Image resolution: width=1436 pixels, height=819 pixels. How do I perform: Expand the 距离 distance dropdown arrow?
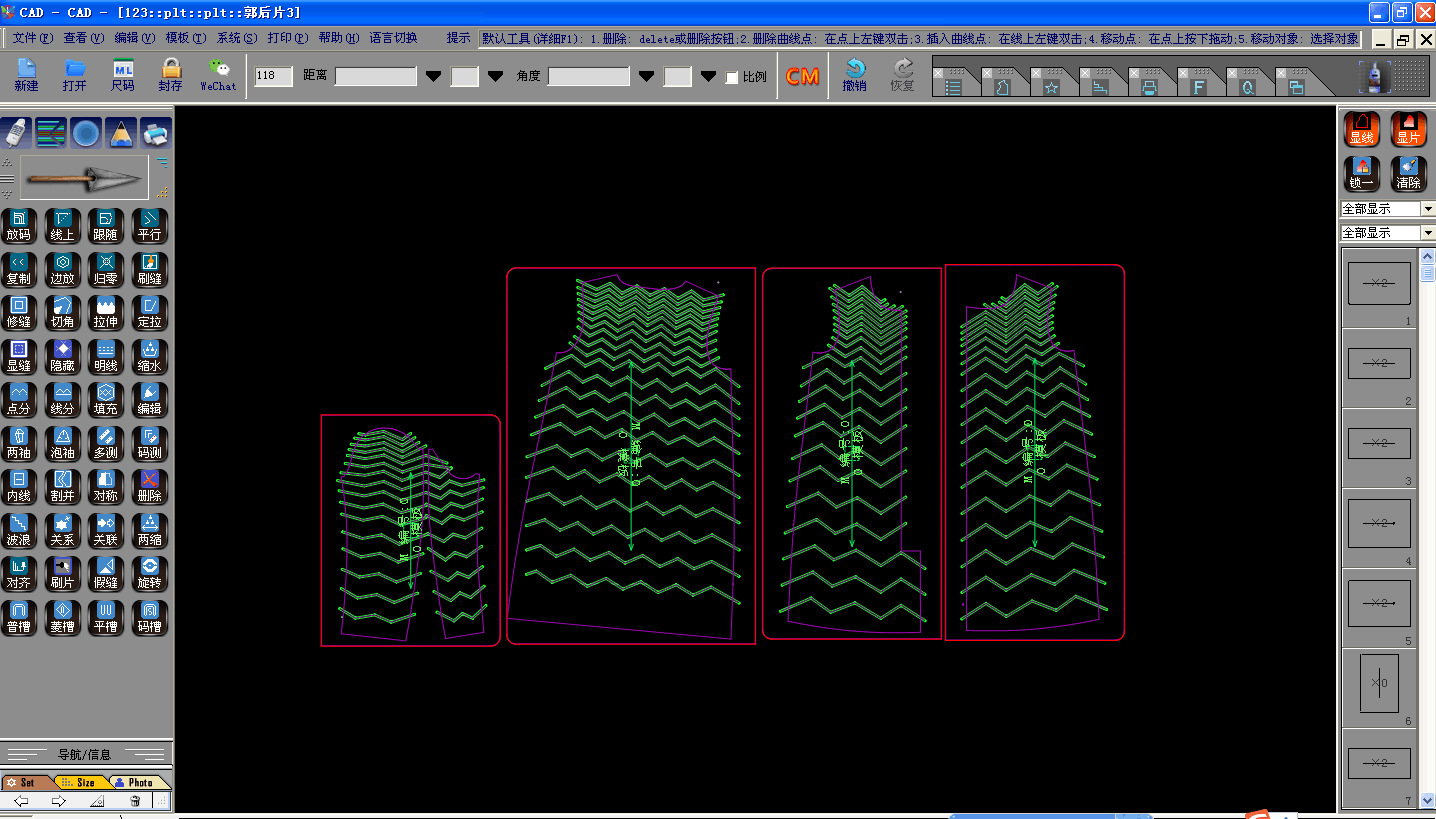coord(433,77)
